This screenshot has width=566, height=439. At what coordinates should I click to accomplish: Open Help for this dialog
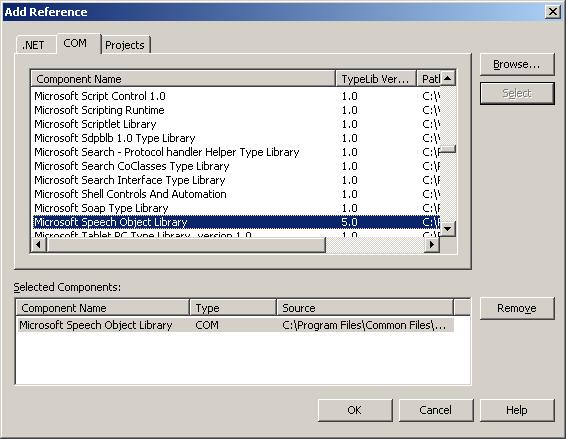[x=517, y=410]
